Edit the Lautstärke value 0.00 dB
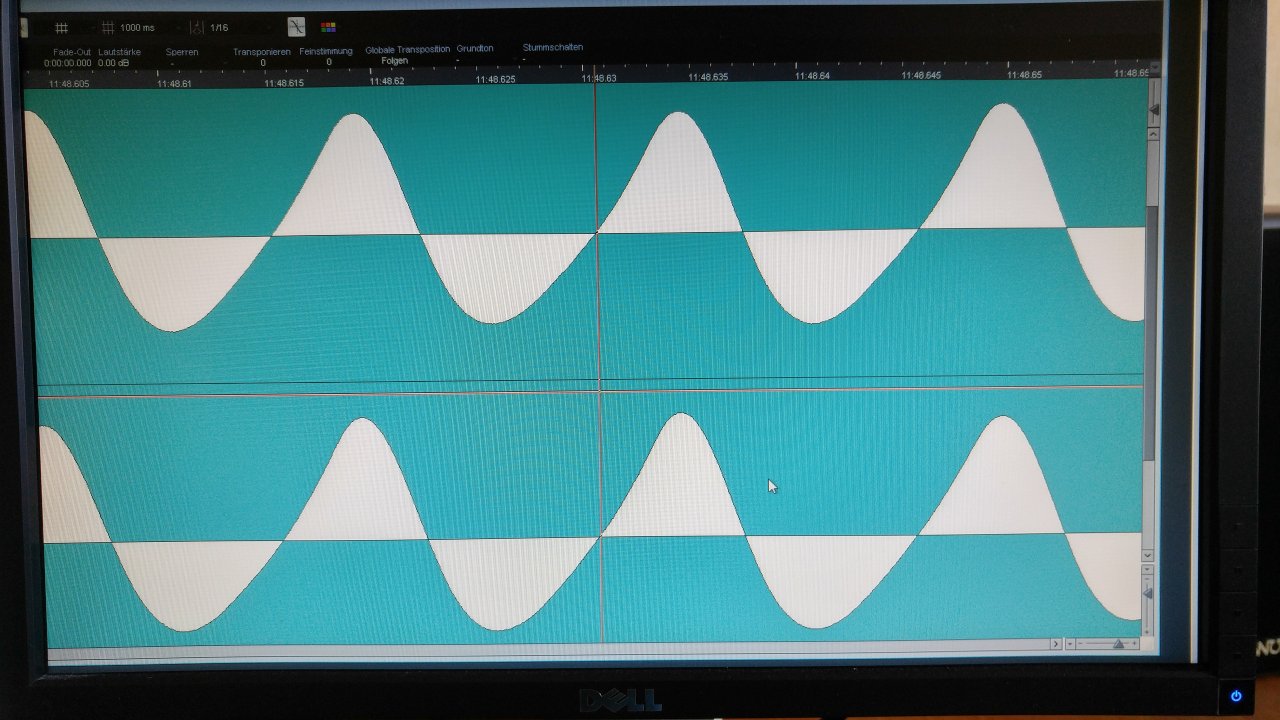The height and width of the screenshot is (720, 1280). tap(114, 63)
